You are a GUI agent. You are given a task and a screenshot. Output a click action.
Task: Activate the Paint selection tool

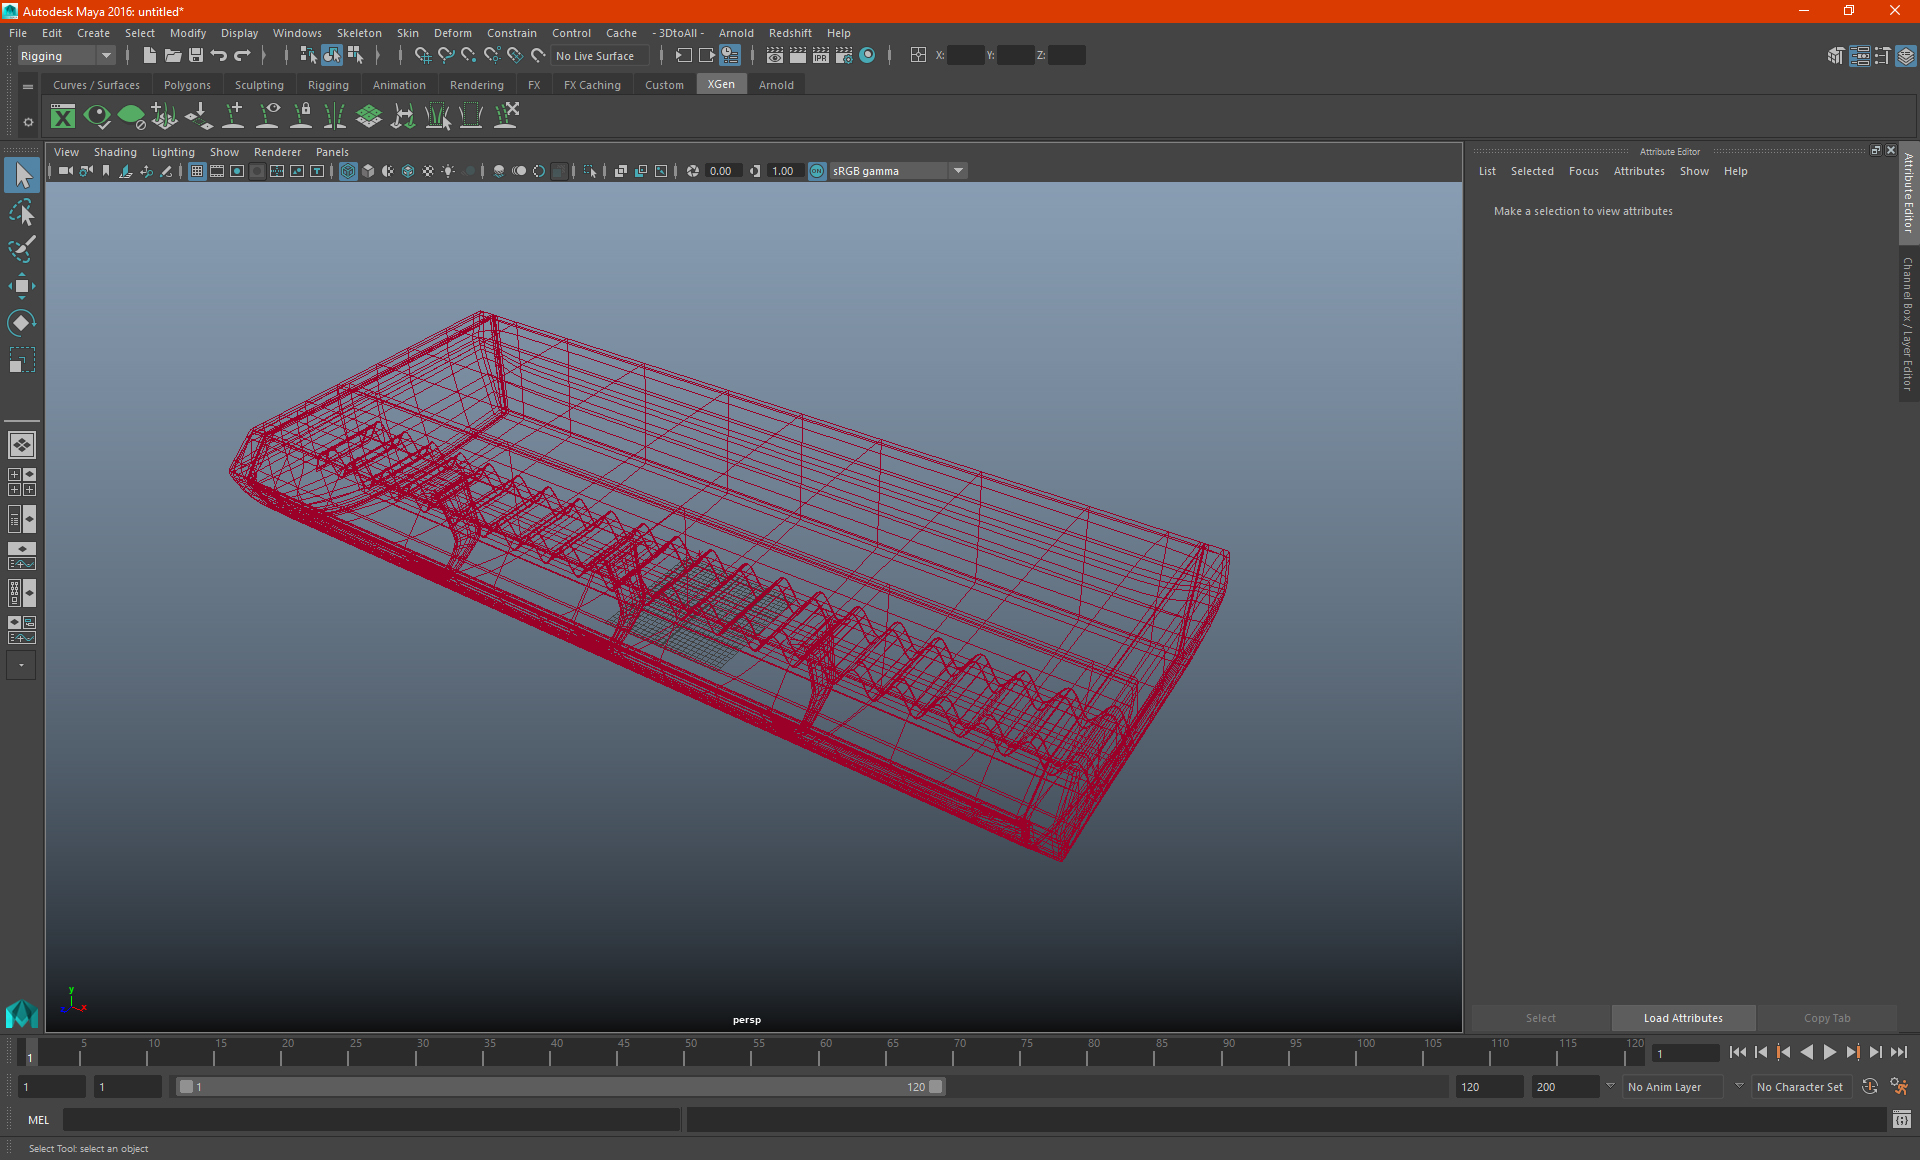(22, 249)
